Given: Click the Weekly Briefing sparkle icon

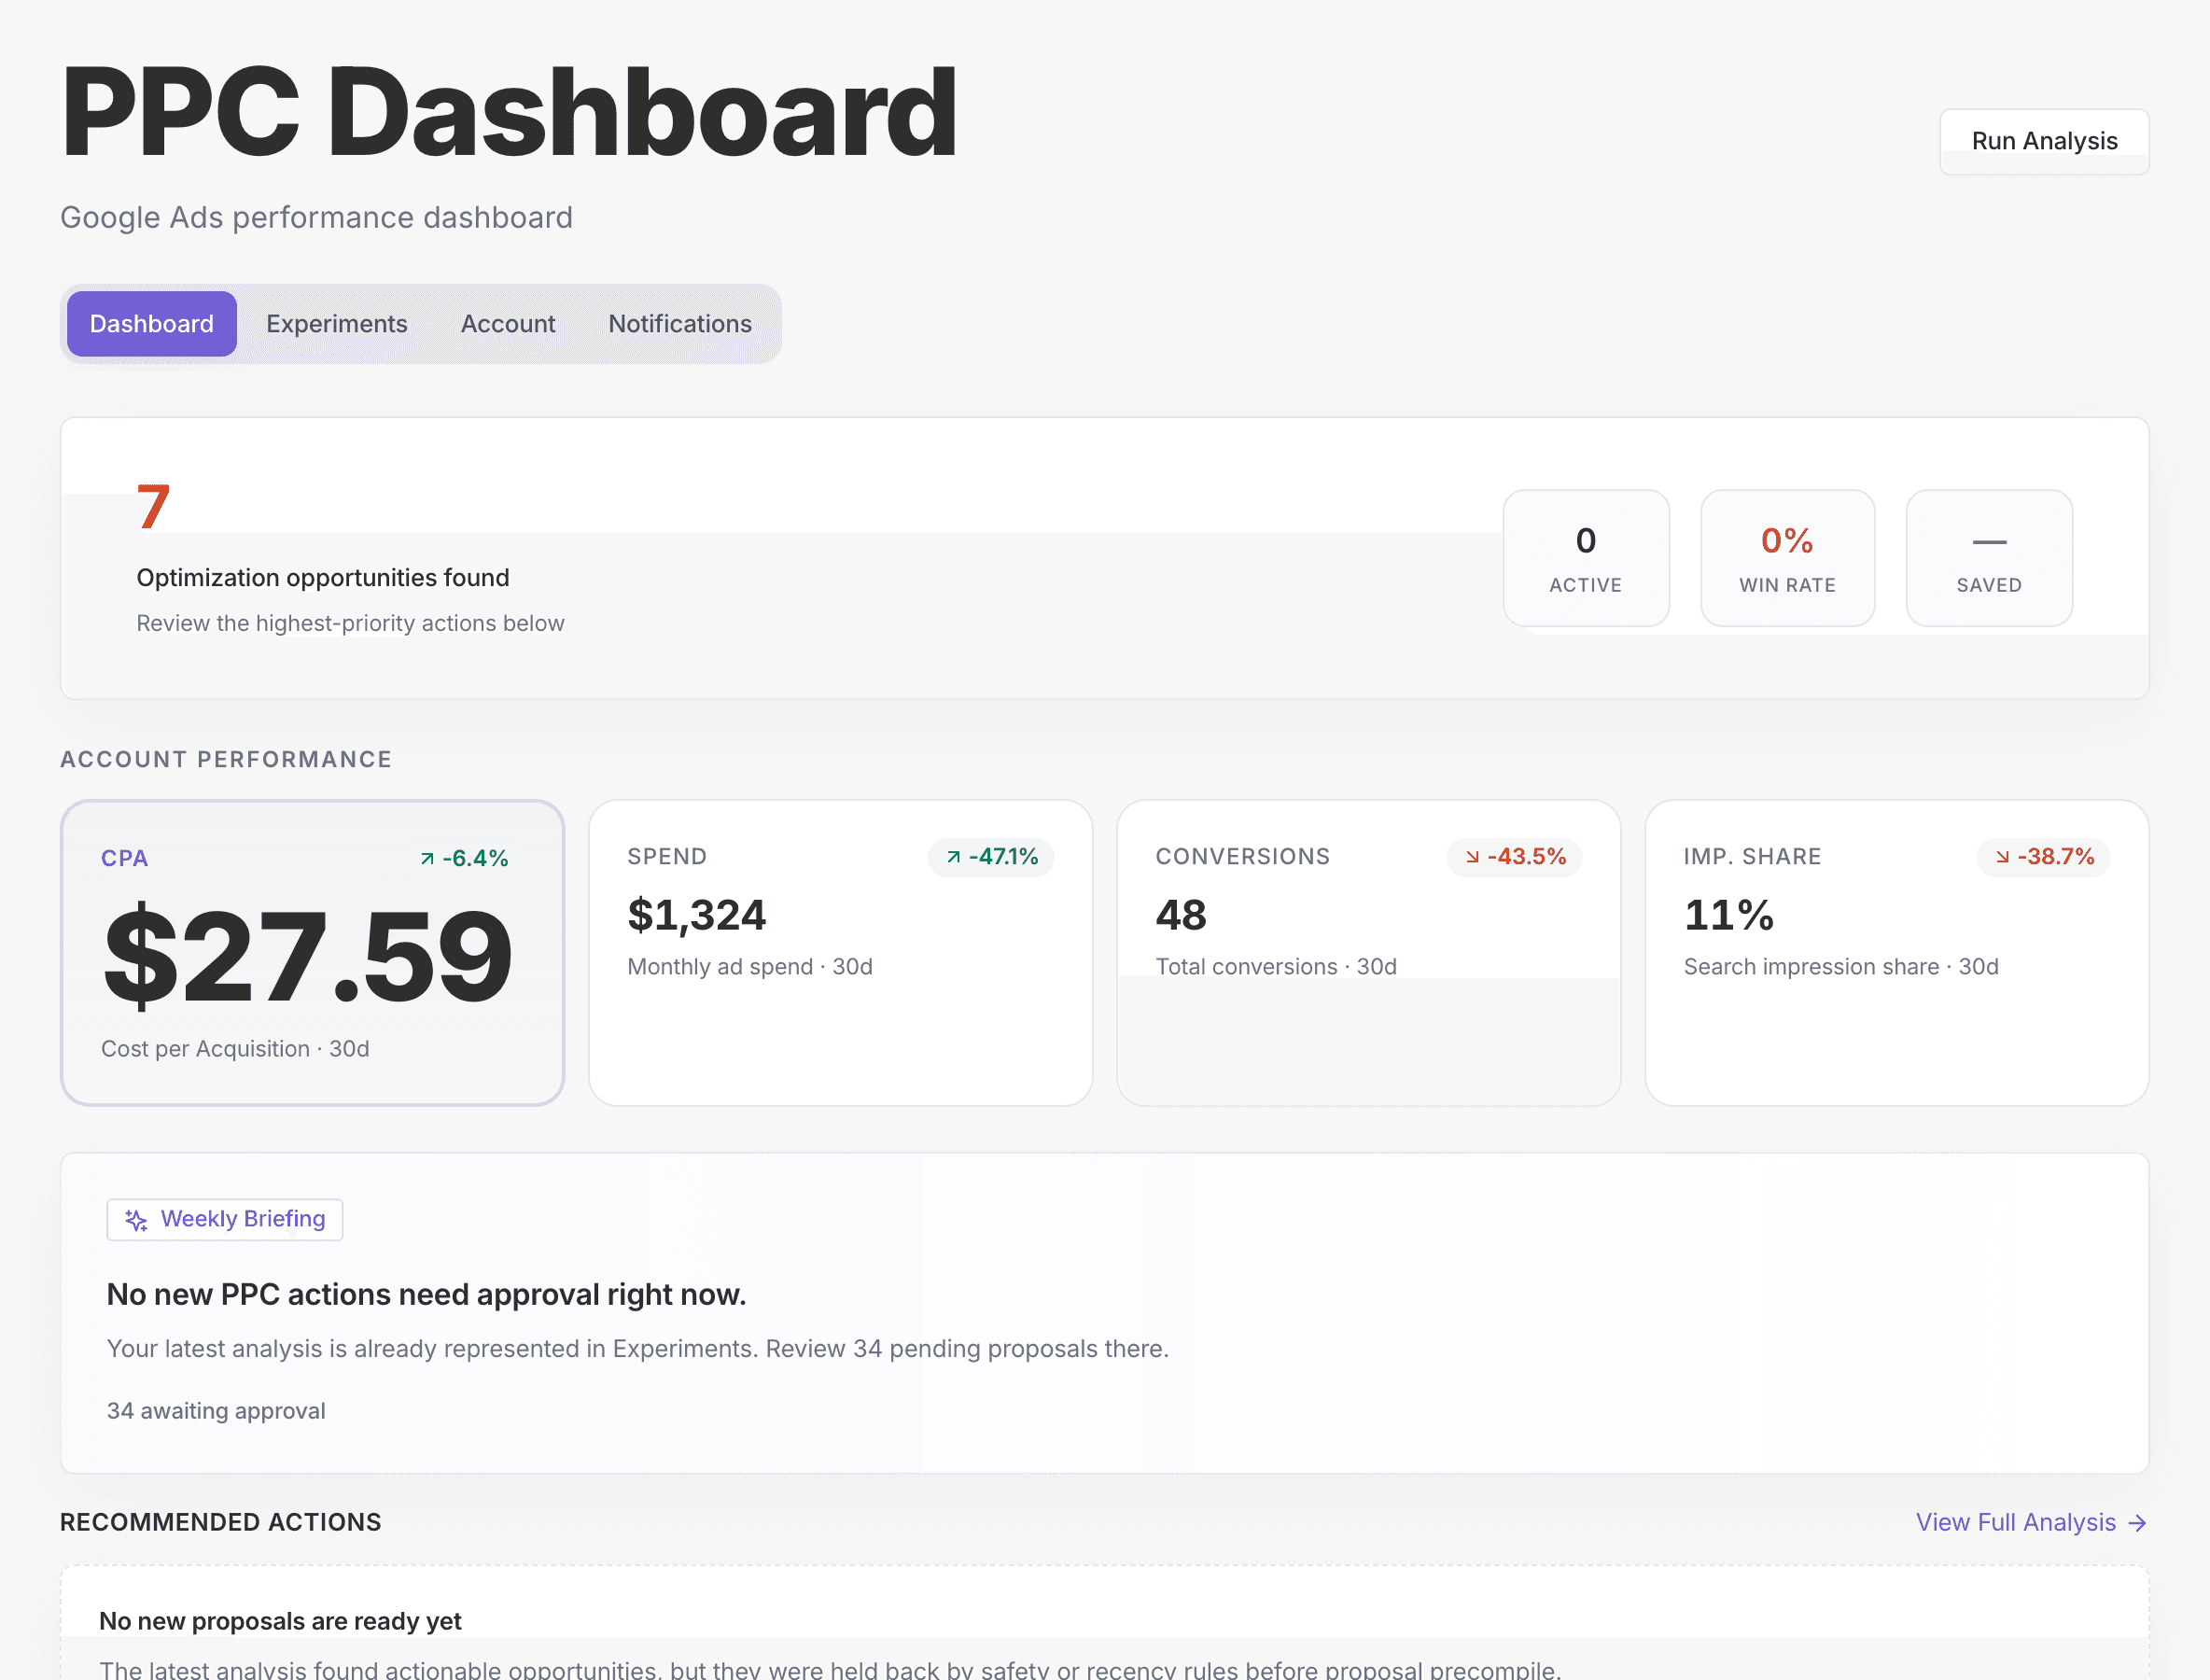Looking at the screenshot, I should (136, 1219).
